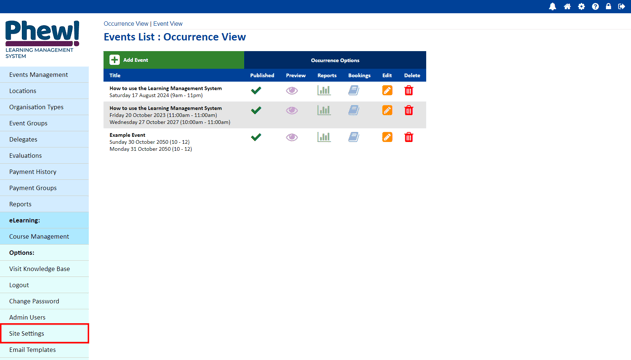Click the Phew! logo
The width and height of the screenshot is (631, 360).
coord(42,39)
